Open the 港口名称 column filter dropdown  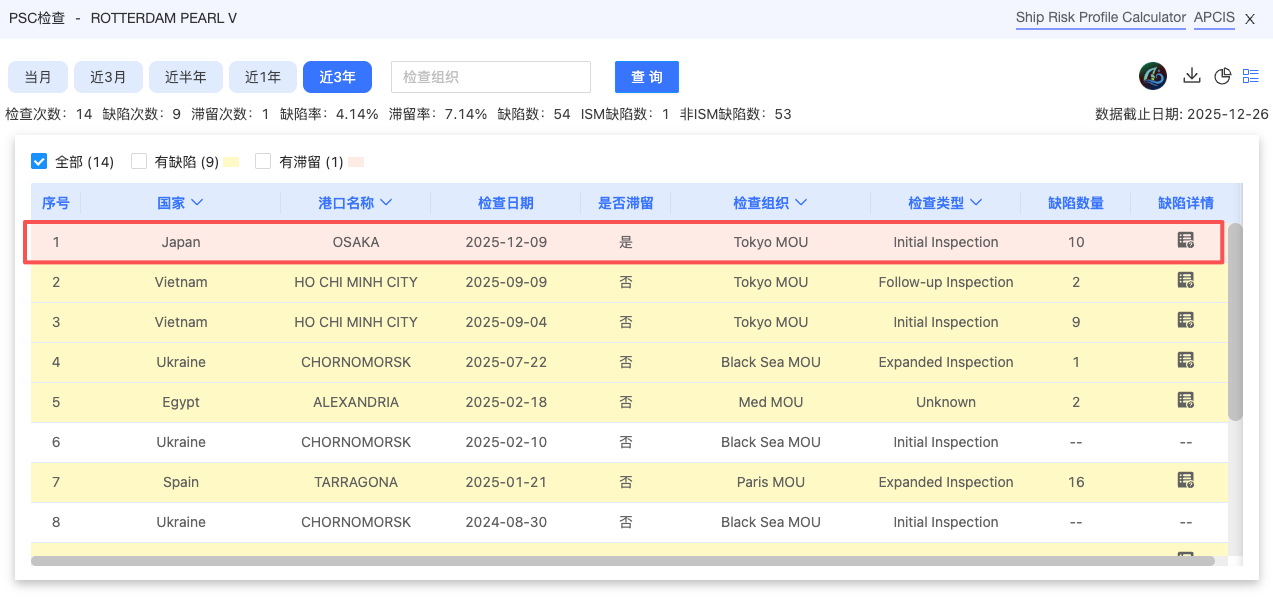click(x=386, y=203)
